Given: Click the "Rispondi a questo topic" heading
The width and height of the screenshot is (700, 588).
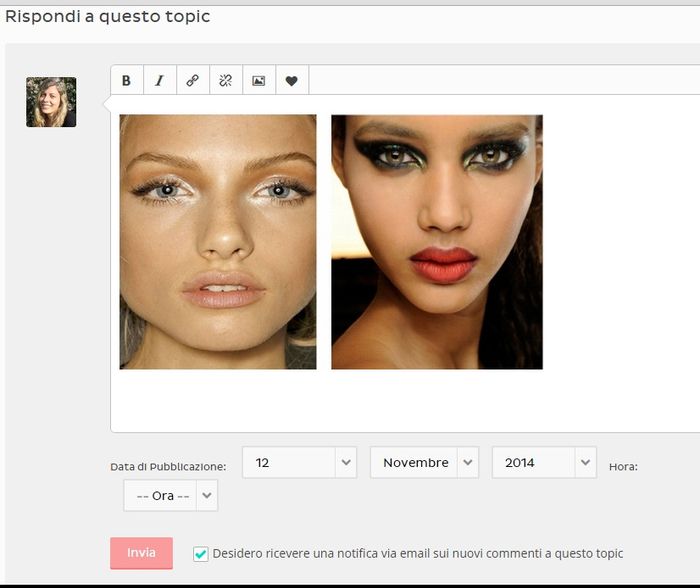Looking at the screenshot, I should click(x=108, y=17).
